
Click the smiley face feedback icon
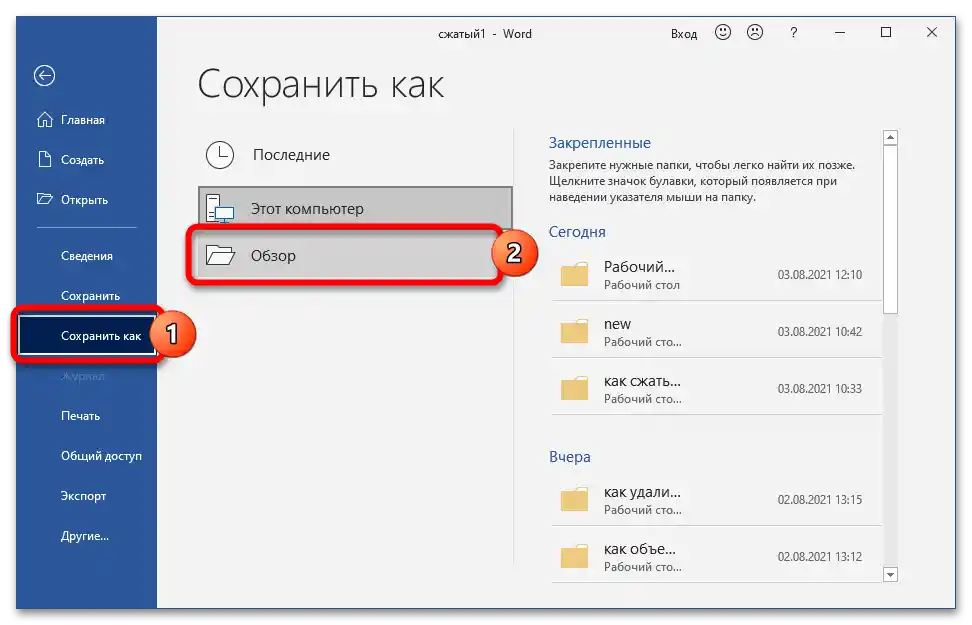(723, 32)
